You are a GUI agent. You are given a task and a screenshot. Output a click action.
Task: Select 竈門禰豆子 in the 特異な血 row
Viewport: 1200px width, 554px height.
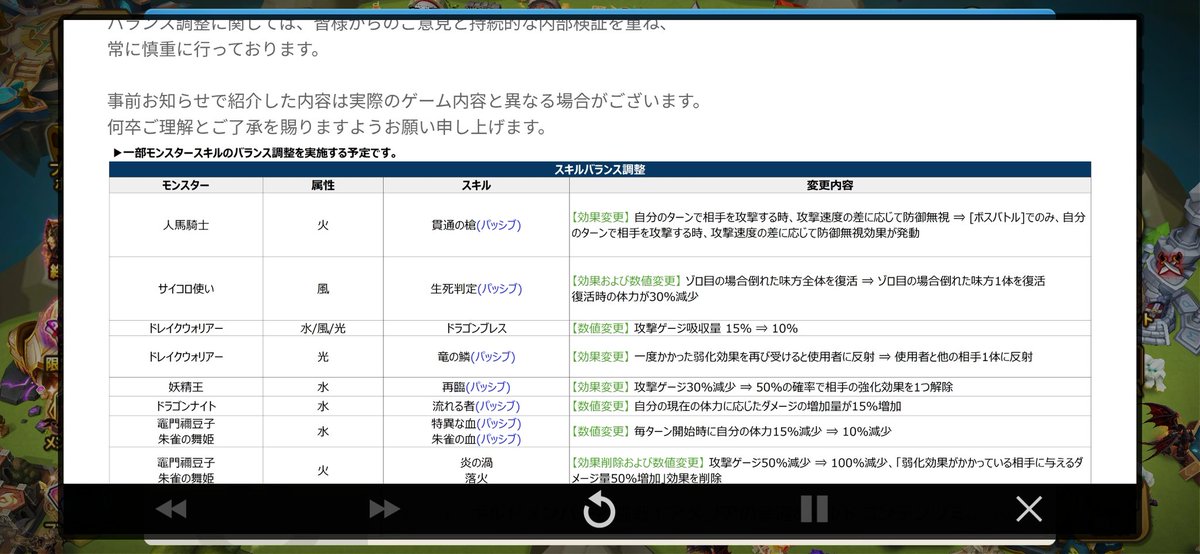(186, 424)
